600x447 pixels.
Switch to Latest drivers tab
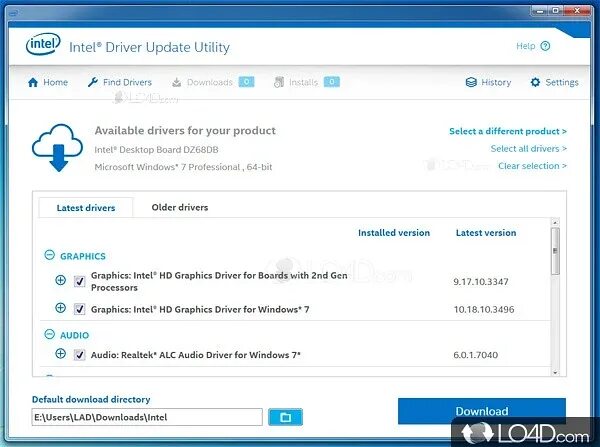[x=86, y=208]
